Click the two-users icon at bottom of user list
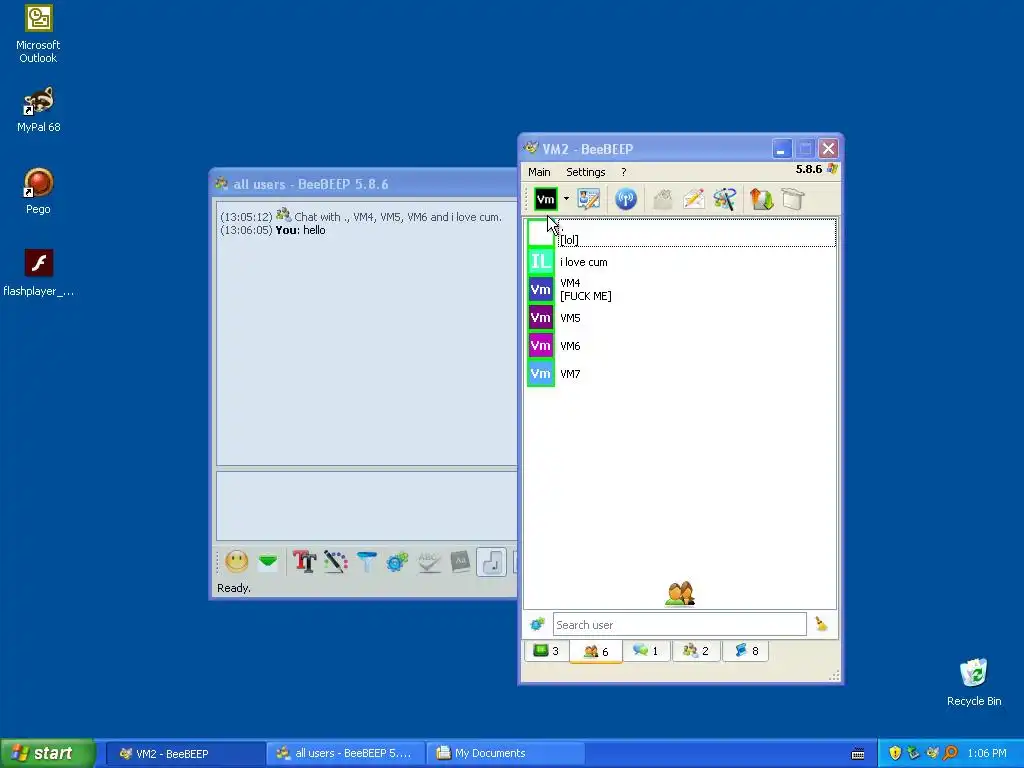The height and width of the screenshot is (768, 1024). click(680, 594)
